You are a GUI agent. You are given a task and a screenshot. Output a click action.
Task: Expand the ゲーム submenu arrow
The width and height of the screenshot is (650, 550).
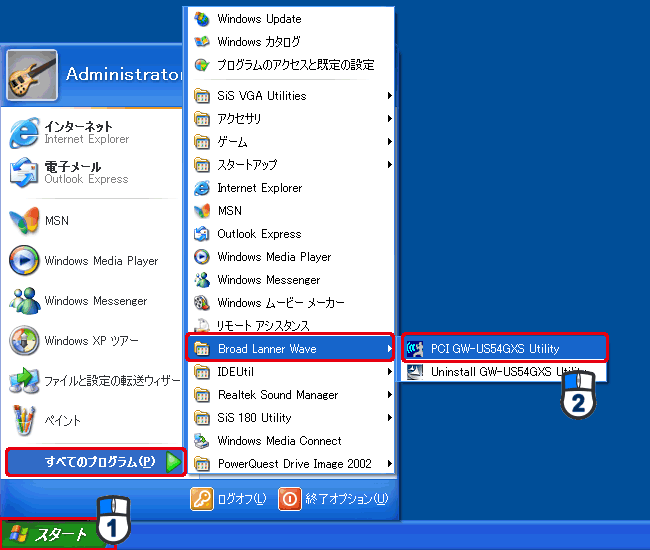pyautogui.click(x=389, y=142)
